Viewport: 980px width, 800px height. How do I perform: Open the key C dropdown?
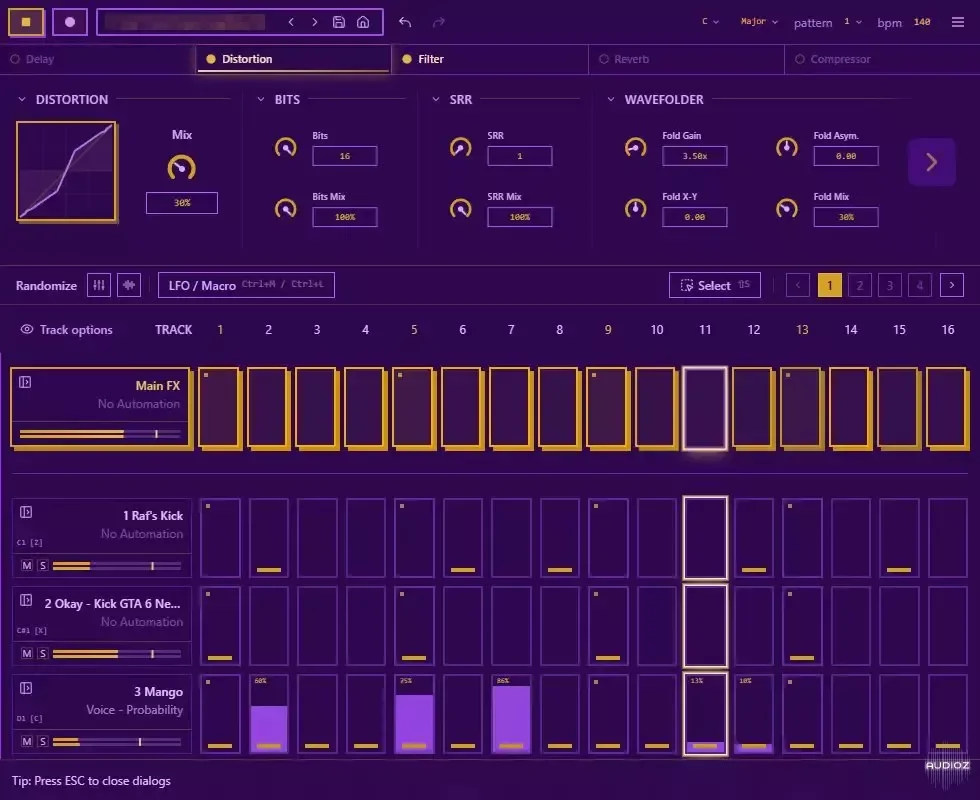click(710, 21)
